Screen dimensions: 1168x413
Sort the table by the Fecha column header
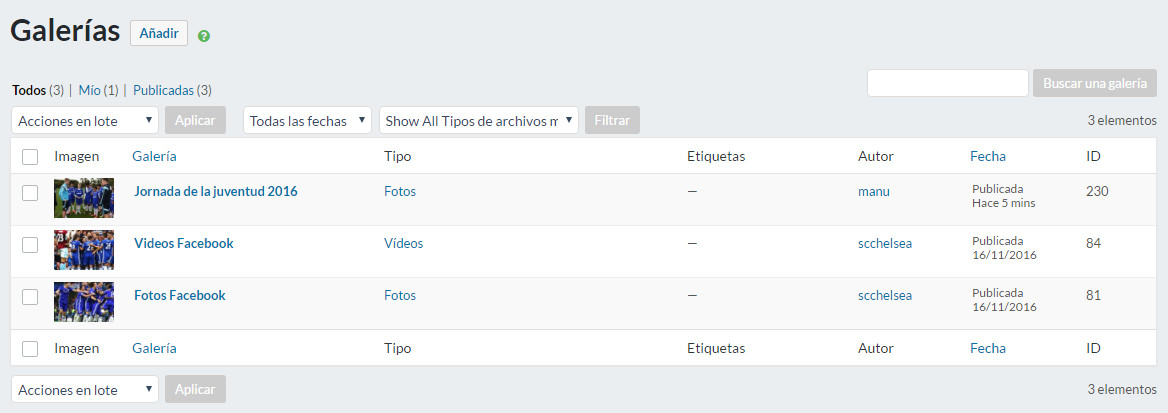click(987, 156)
